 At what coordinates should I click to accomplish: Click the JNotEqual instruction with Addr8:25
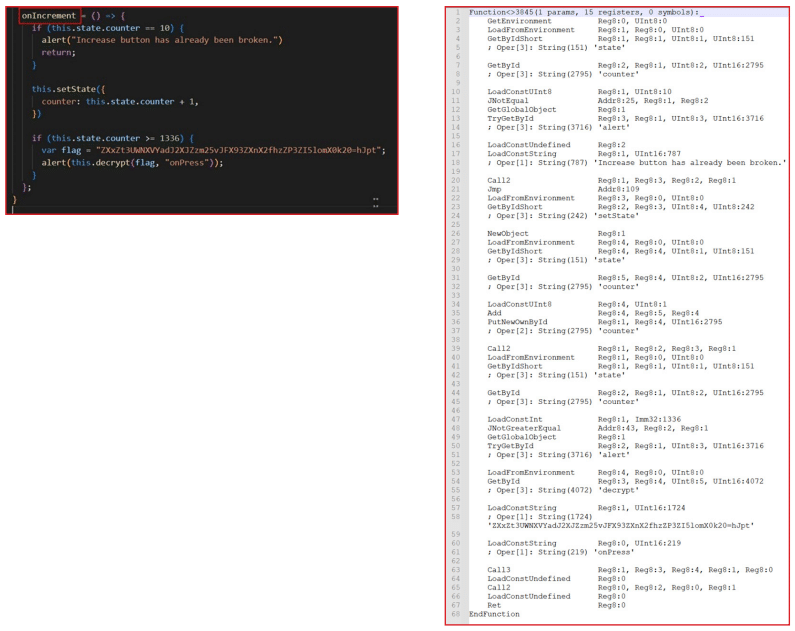[x=598, y=101]
